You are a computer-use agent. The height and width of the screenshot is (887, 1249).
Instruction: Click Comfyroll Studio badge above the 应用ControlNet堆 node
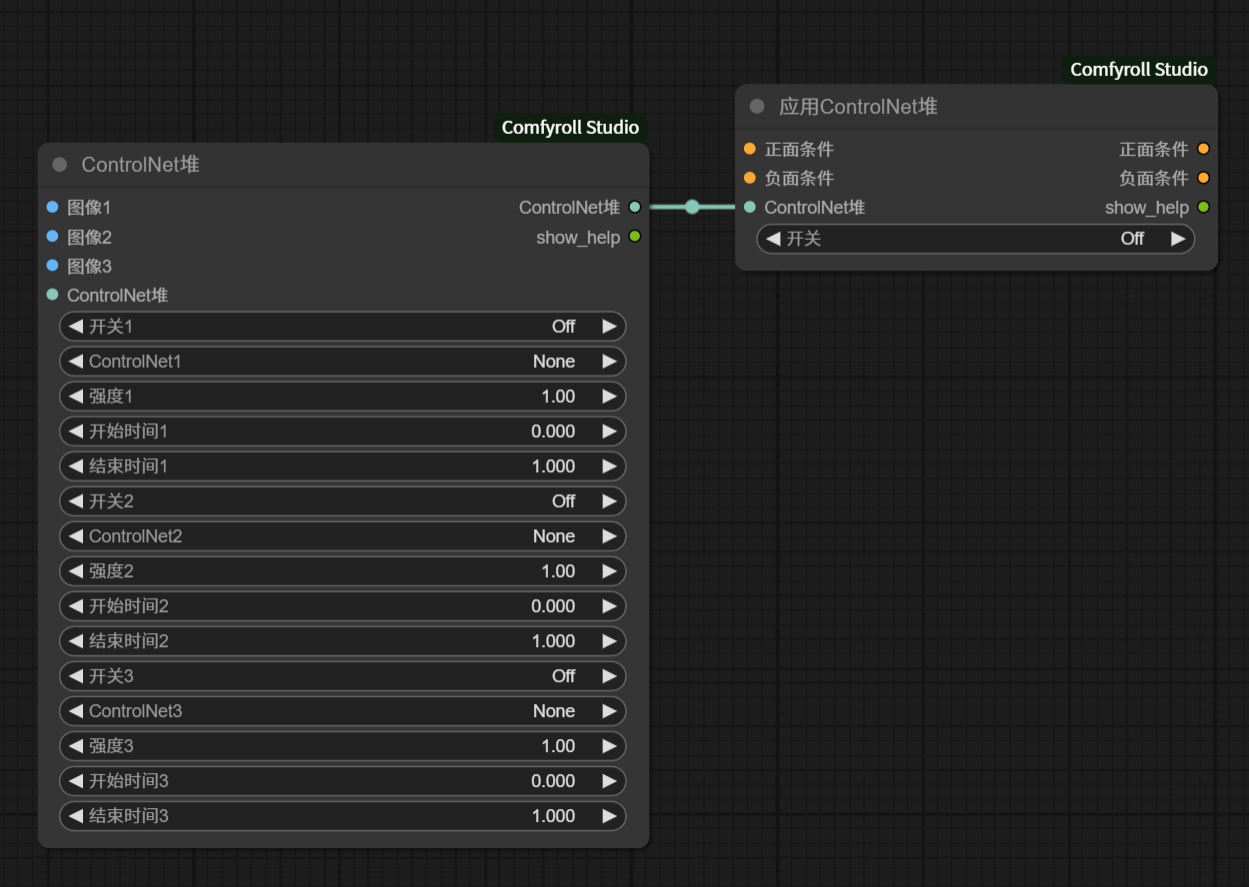(x=1139, y=70)
